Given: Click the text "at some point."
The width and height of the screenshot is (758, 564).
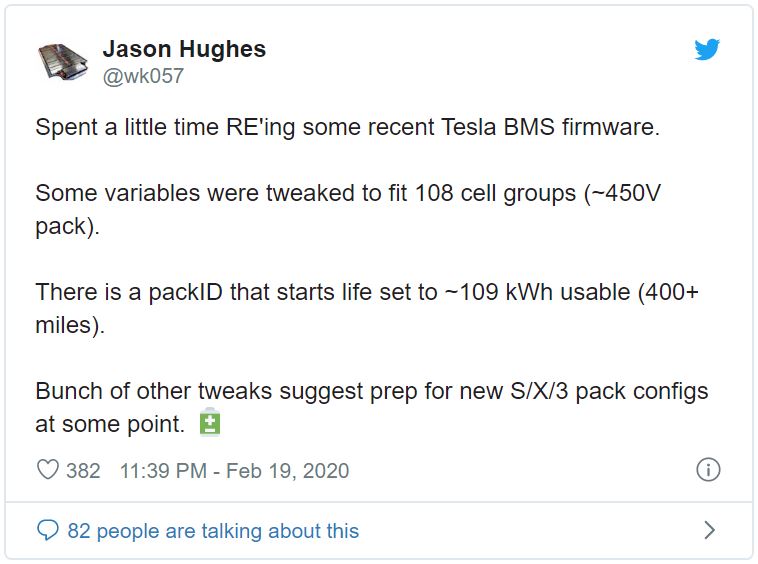Looking at the screenshot, I should click(x=110, y=424).
